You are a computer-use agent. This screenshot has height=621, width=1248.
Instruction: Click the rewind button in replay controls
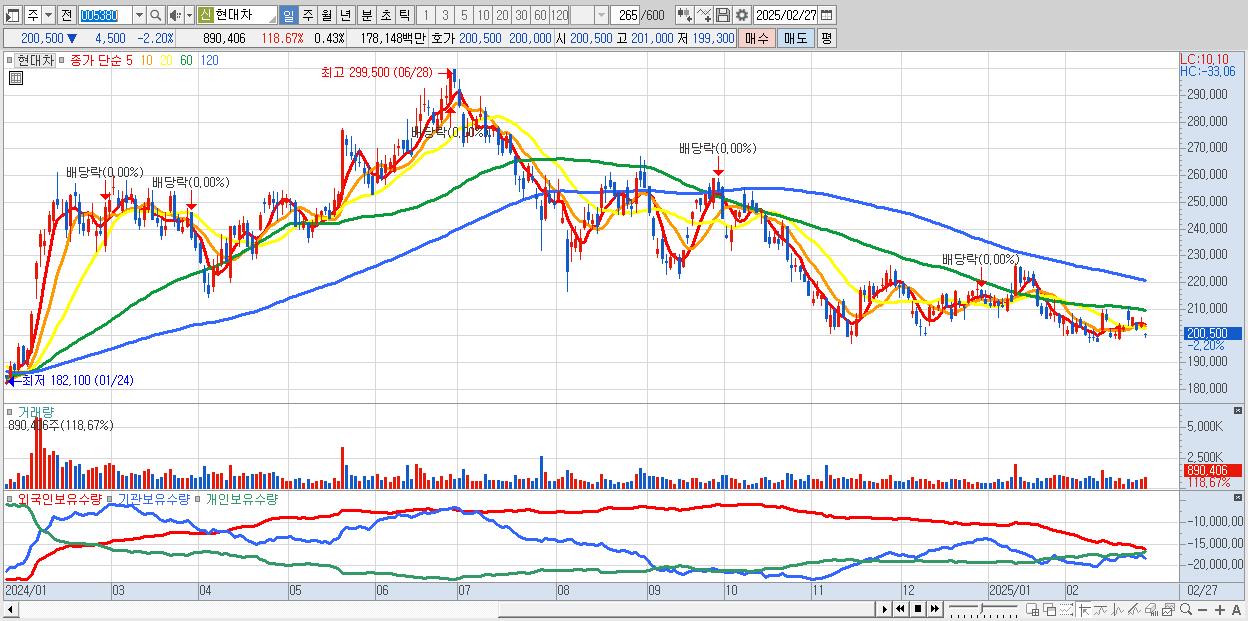pos(900,609)
